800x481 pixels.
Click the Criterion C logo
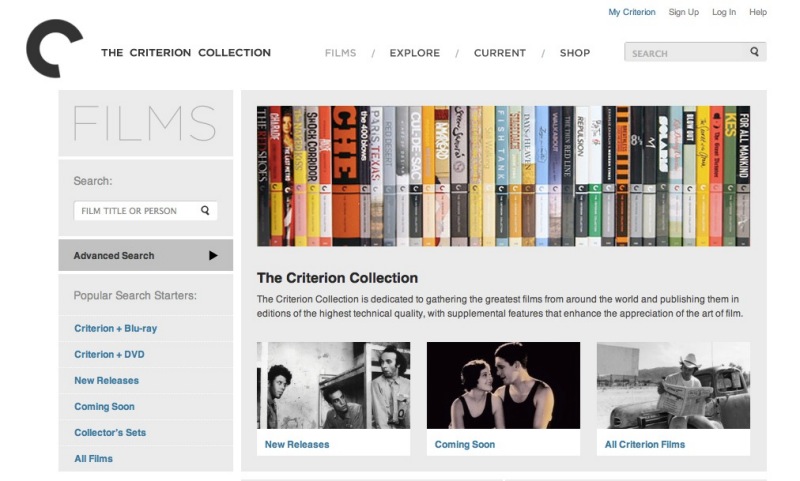[54, 49]
